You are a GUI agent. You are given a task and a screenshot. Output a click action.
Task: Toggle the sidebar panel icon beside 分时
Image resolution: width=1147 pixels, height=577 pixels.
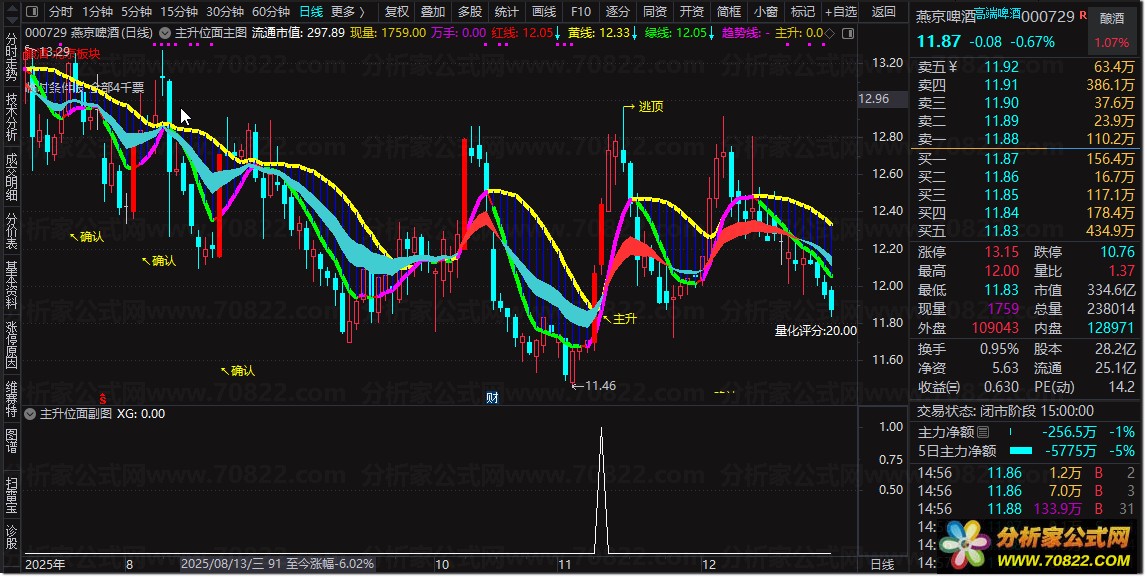pyautogui.click(x=32, y=12)
